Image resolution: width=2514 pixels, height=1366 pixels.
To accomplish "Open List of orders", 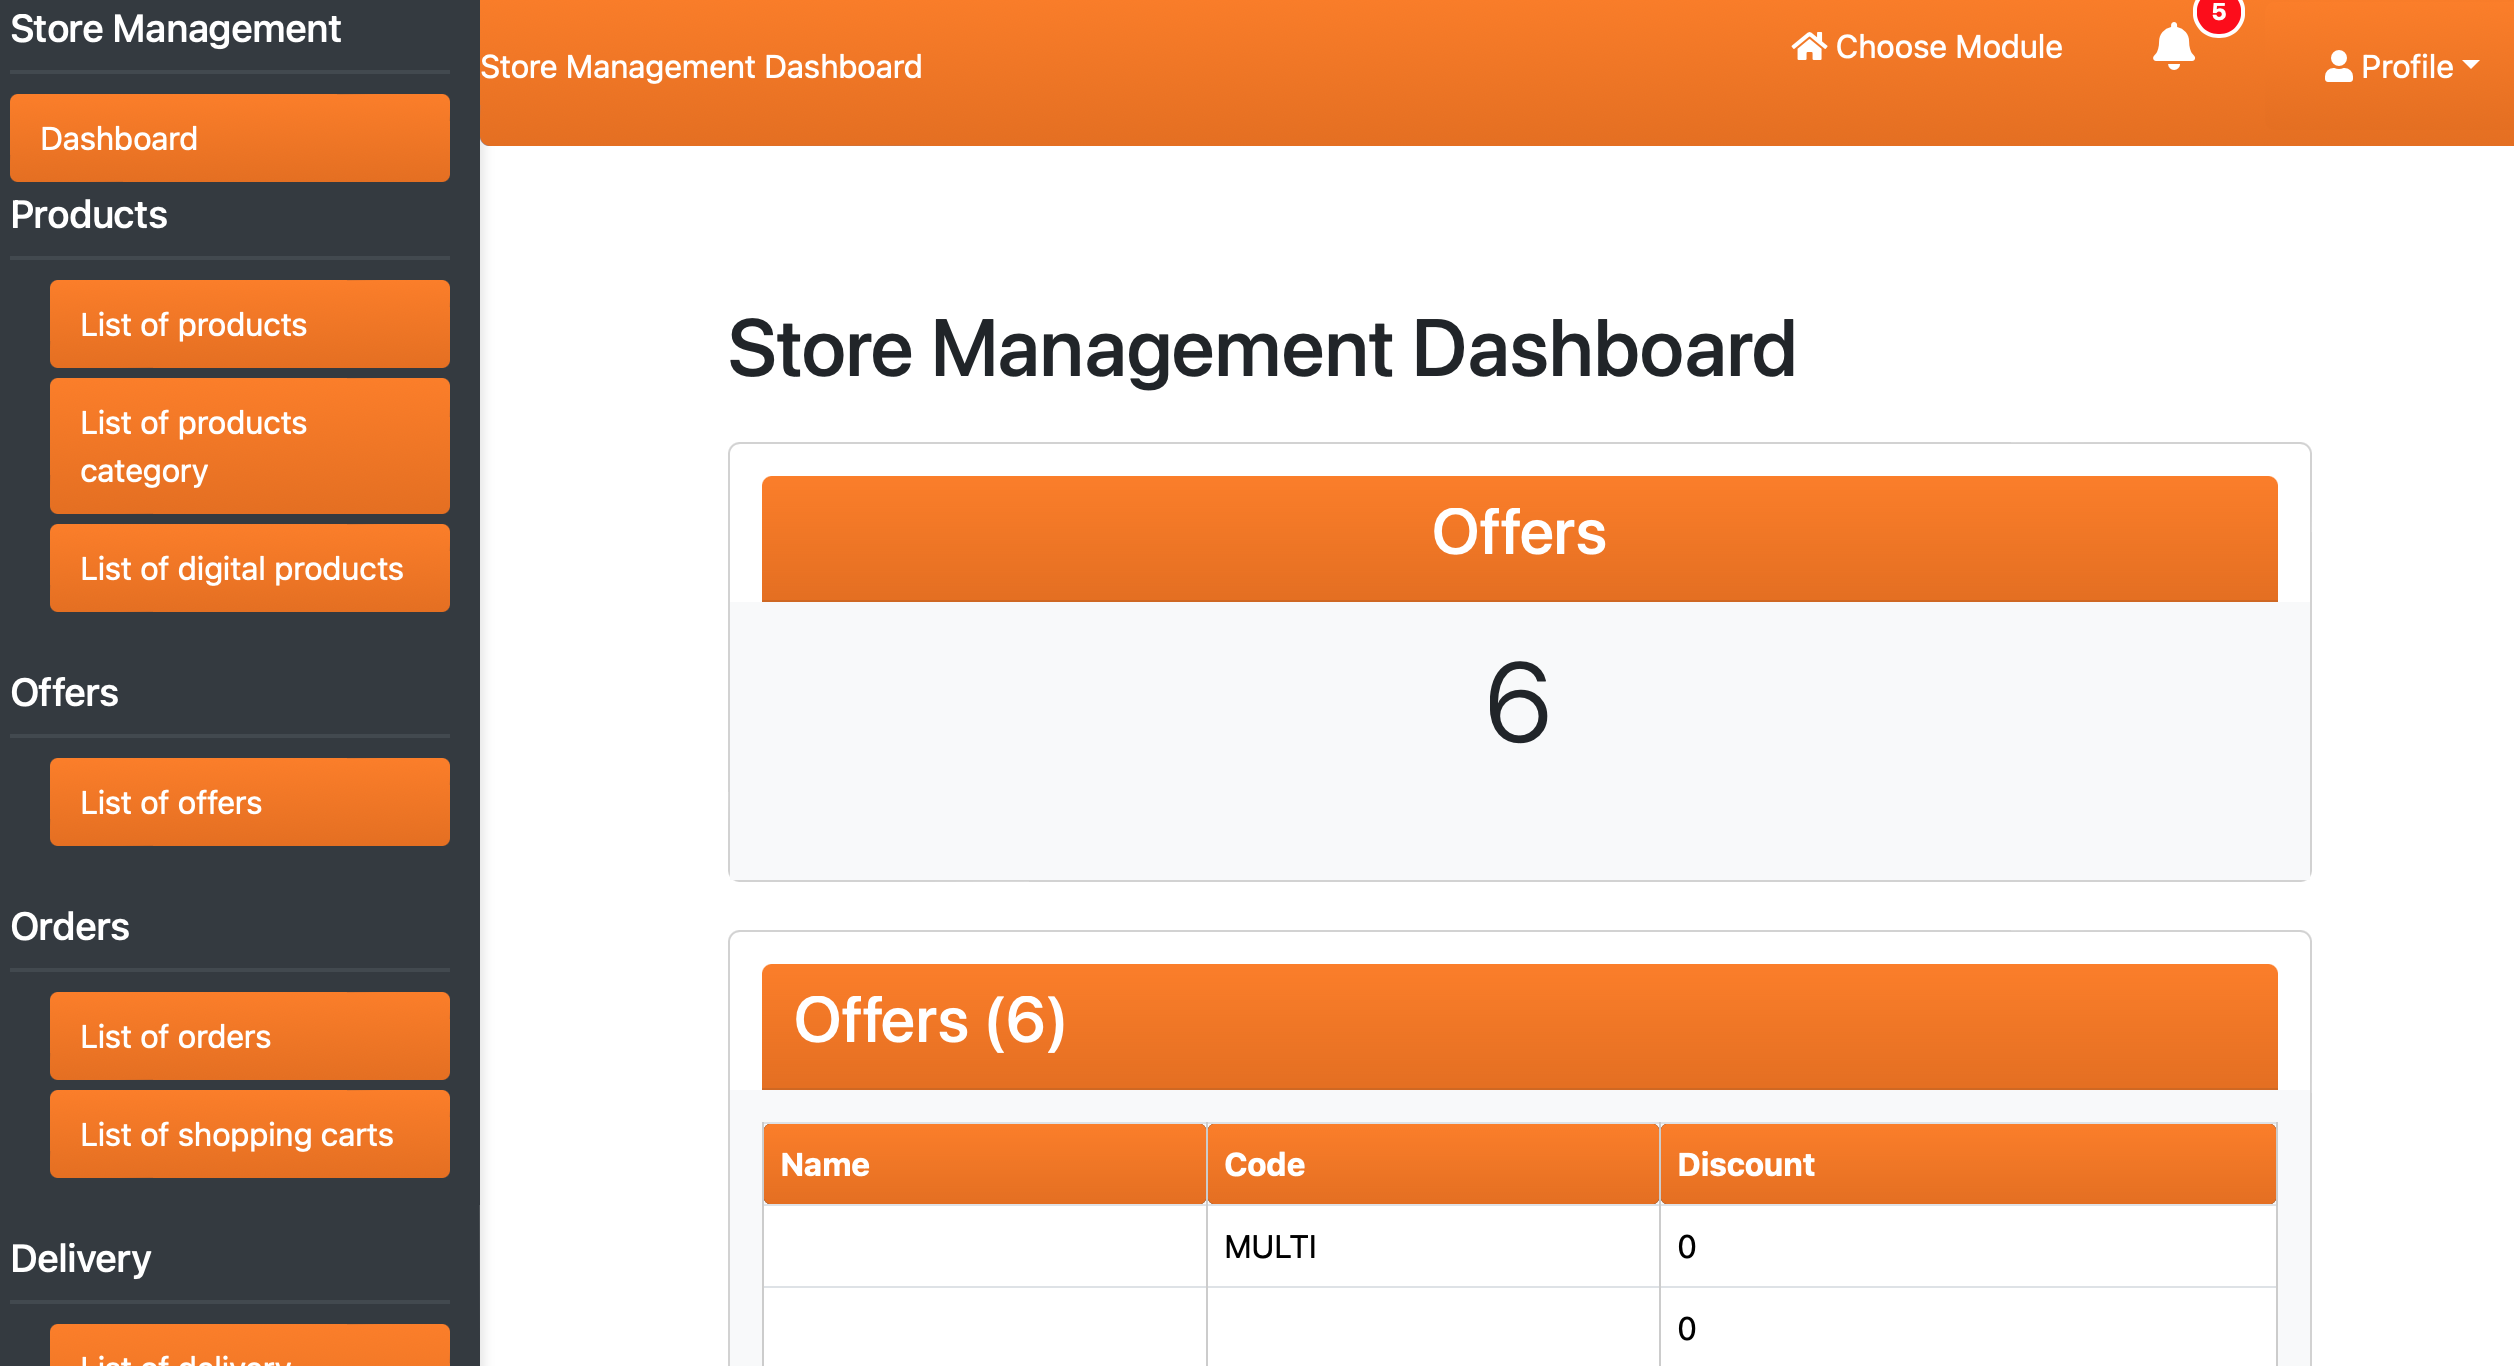I will point(249,1036).
